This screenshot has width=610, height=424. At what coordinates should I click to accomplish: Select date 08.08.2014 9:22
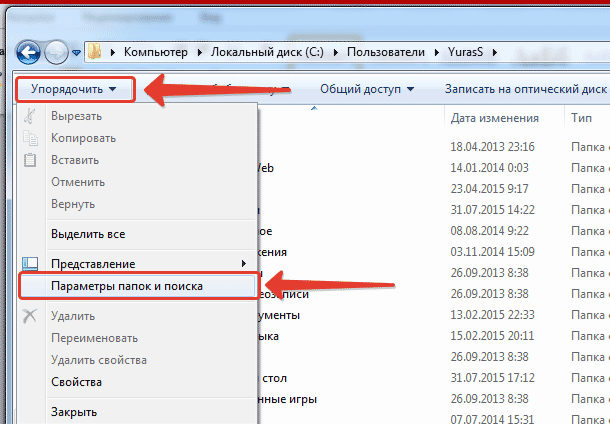pyautogui.click(x=489, y=231)
